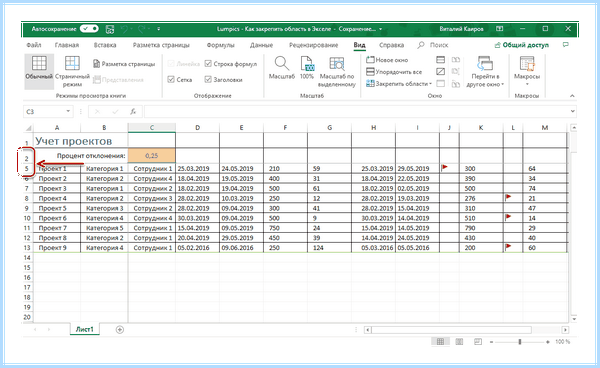Toggle Строка формул checkbox

click(208, 64)
